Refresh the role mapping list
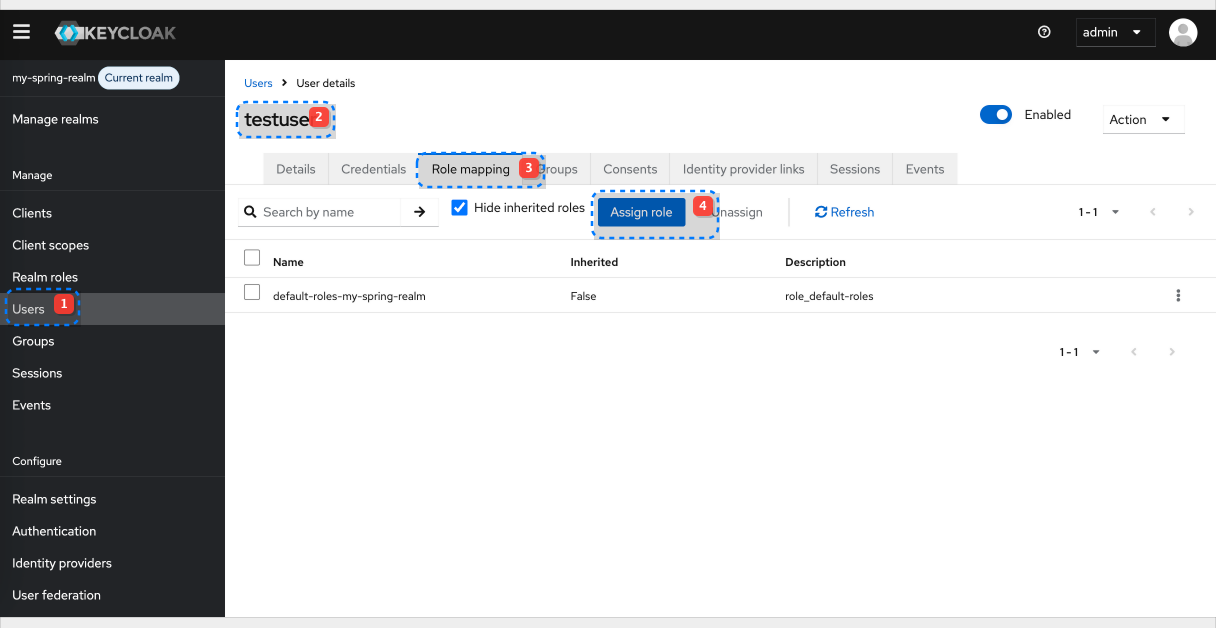 point(844,211)
